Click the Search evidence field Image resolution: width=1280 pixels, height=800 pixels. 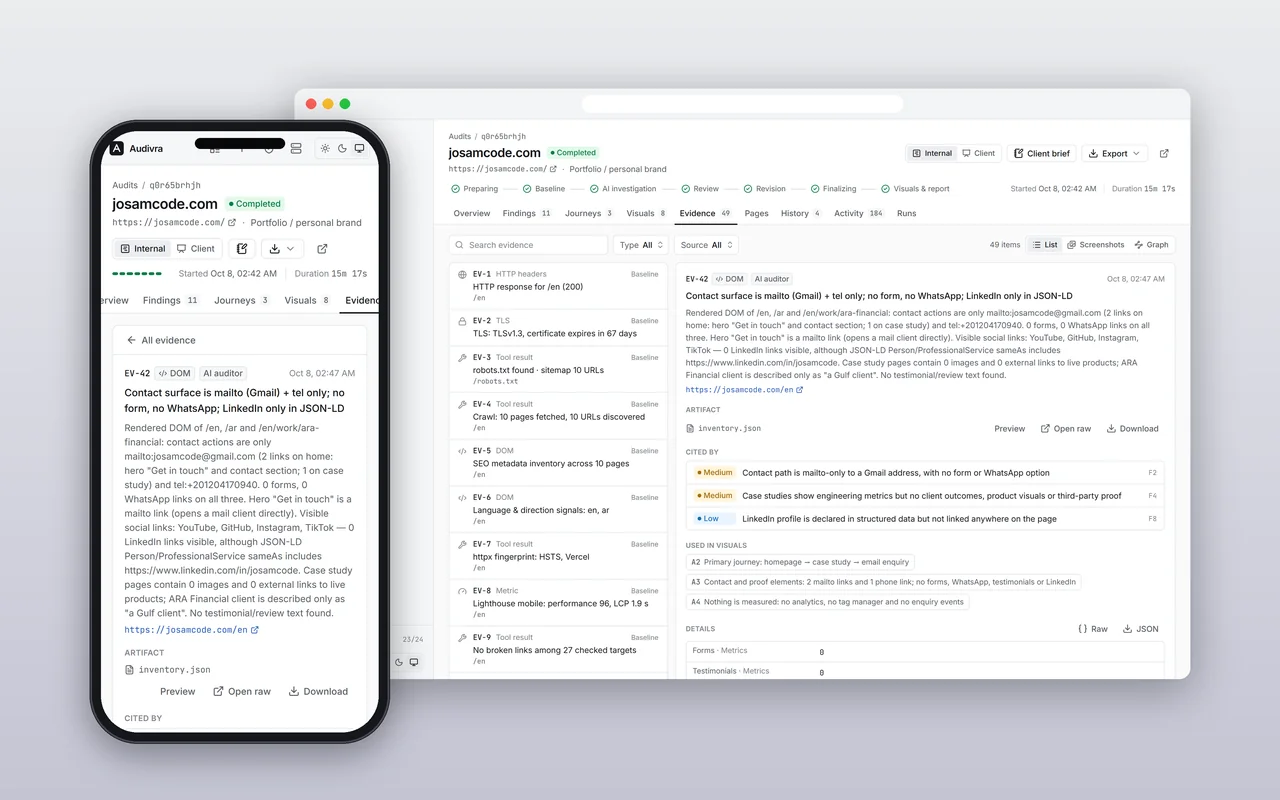(528, 245)
